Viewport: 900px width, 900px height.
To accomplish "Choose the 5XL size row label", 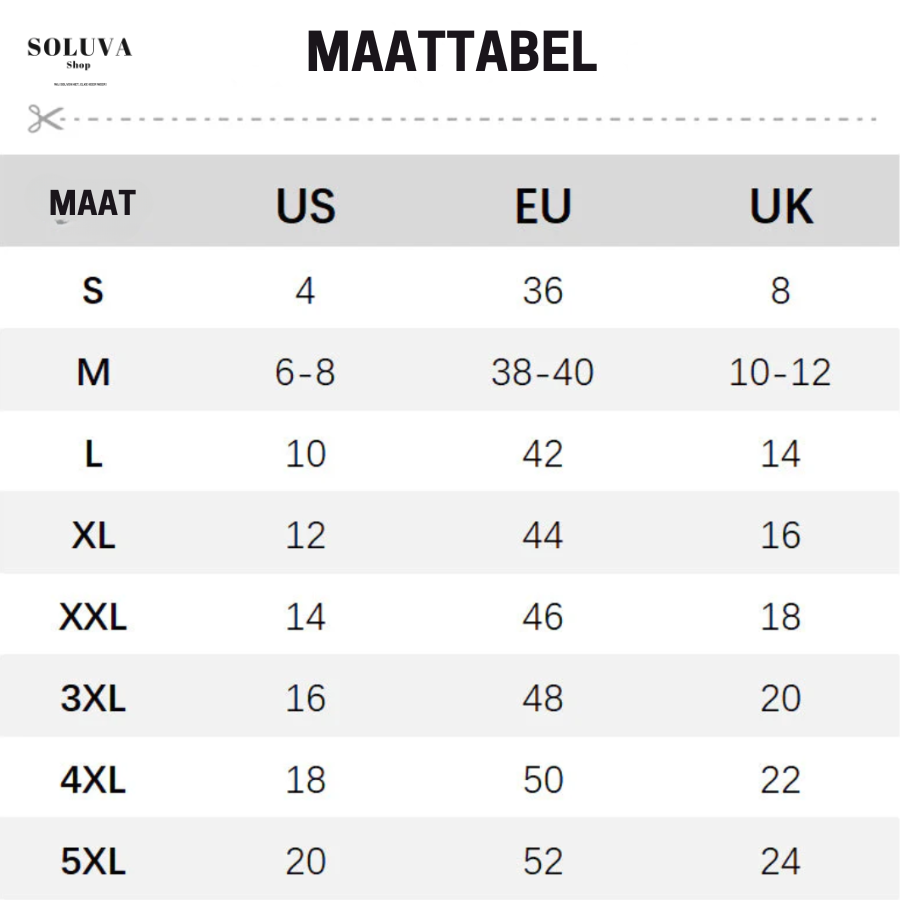I will pyautogui.click(x=93, y=861).
